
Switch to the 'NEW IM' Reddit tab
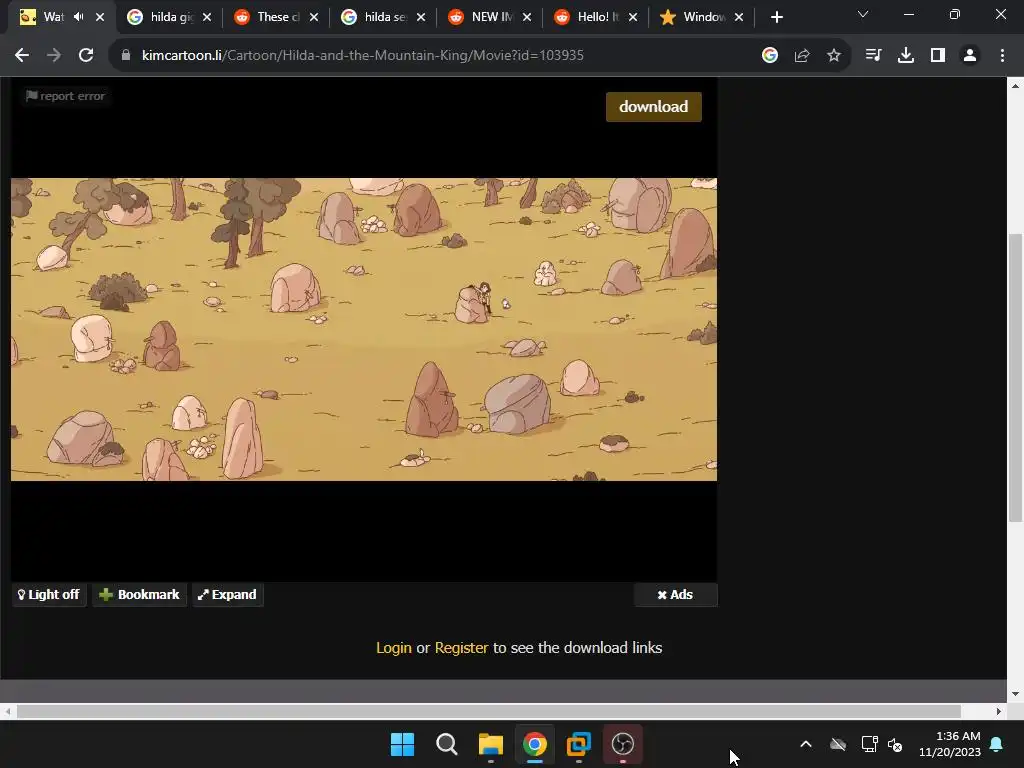(490, 17)
